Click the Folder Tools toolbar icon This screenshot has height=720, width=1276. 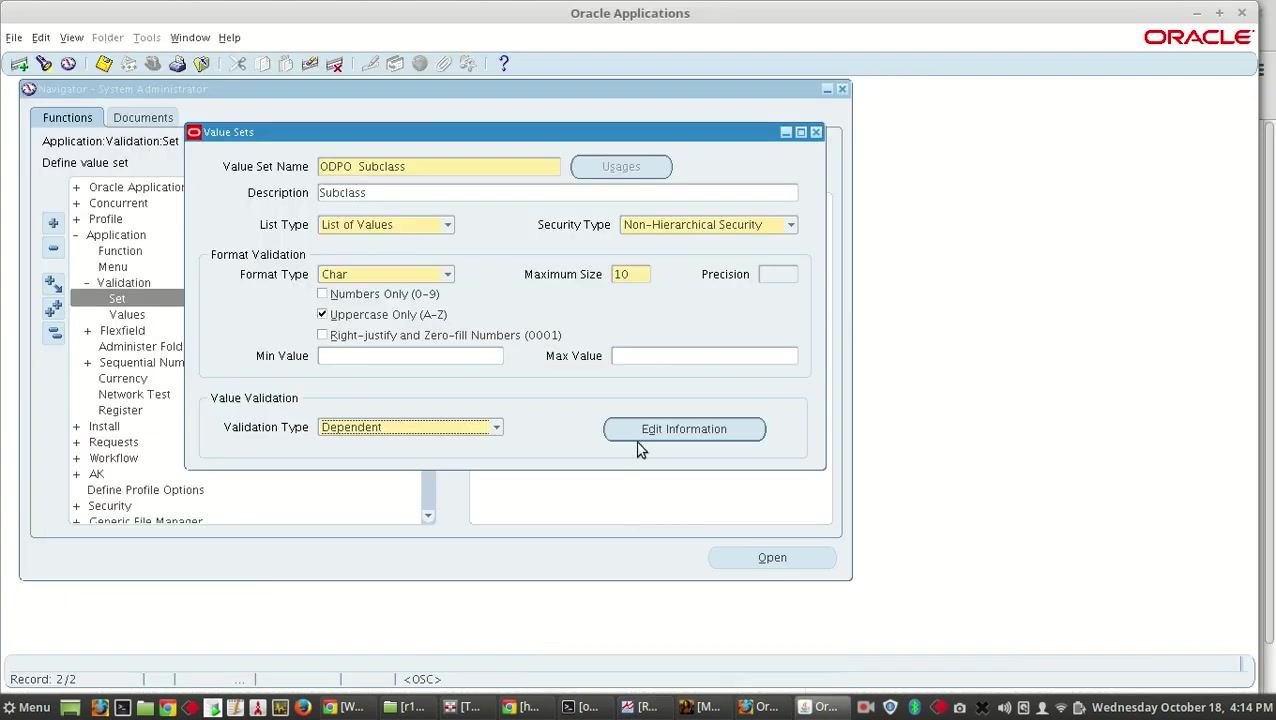467,64
